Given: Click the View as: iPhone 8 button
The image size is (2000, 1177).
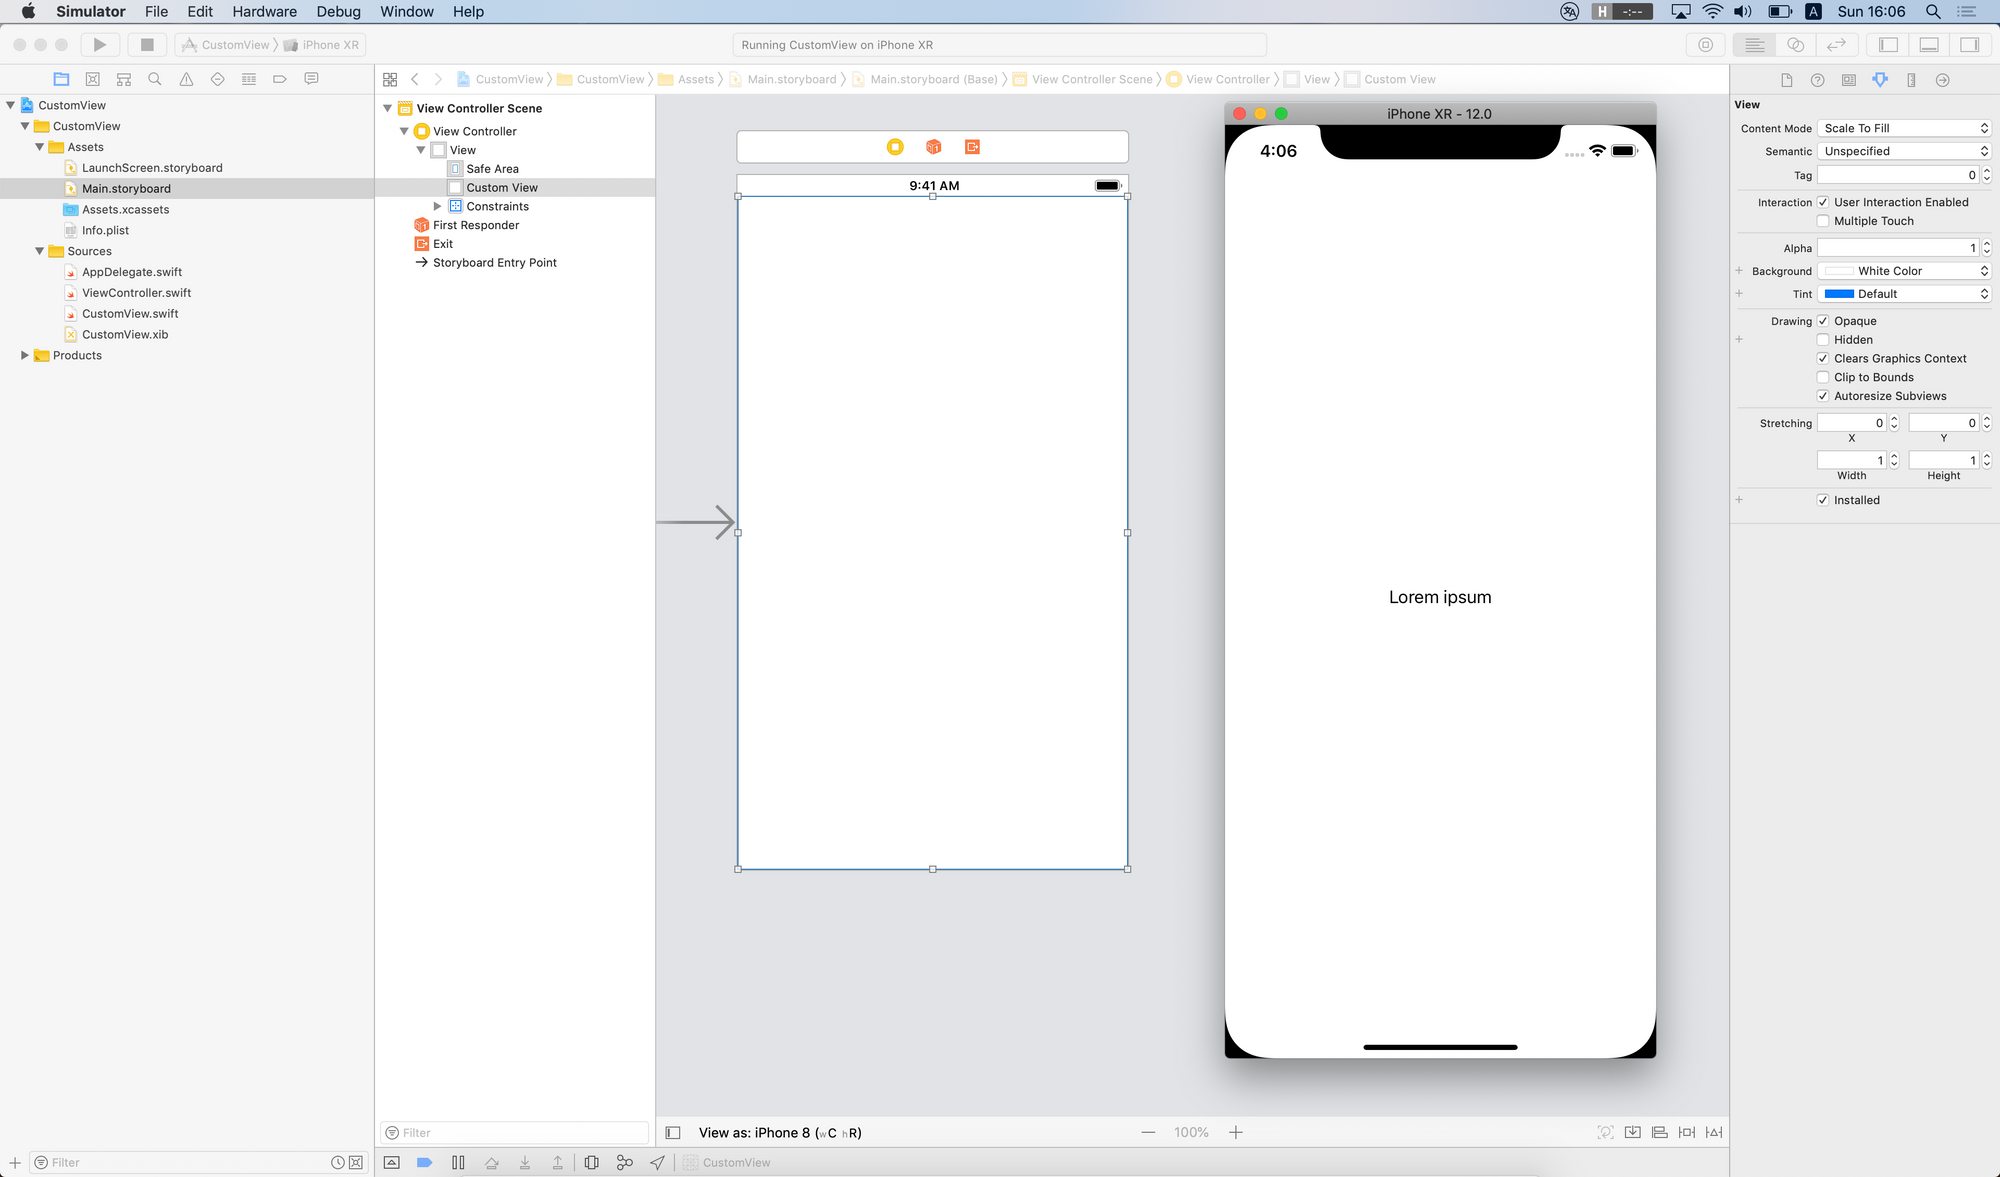Looking at the screenshot, I should 780,1133.
